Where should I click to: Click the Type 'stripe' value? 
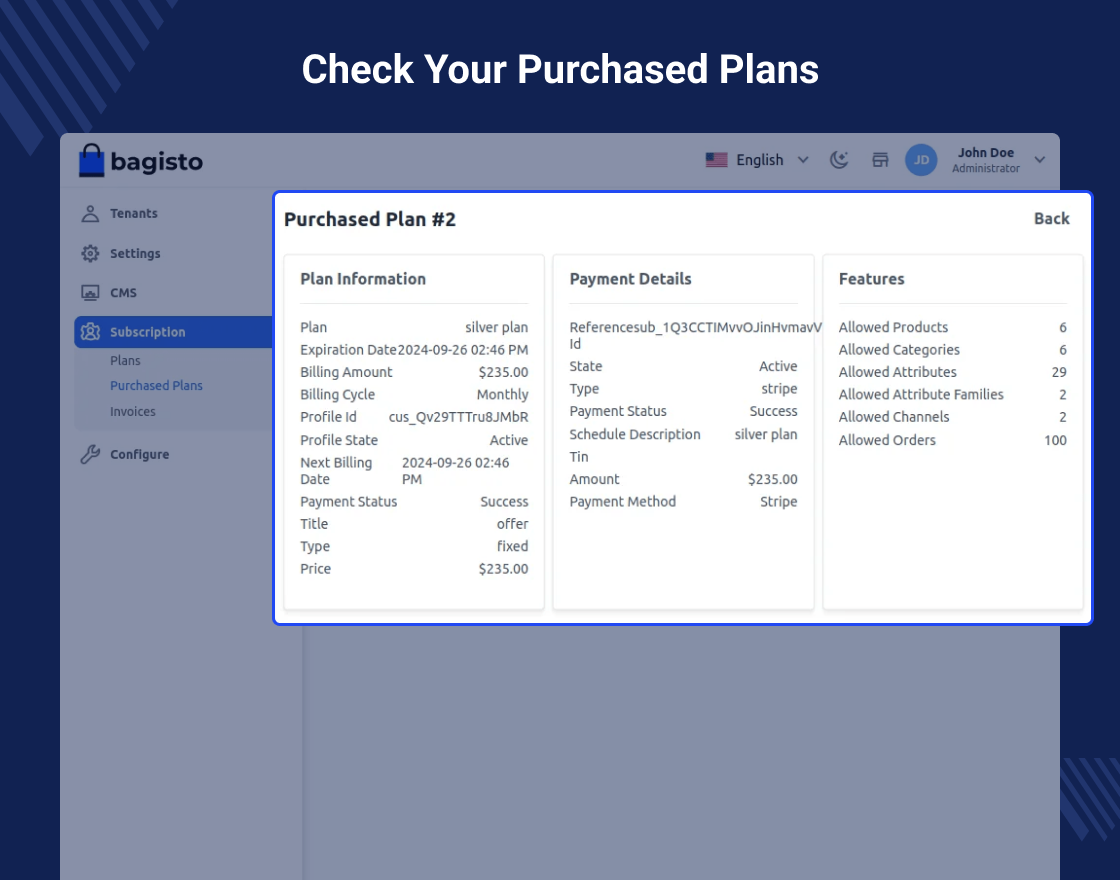(779, 389)
